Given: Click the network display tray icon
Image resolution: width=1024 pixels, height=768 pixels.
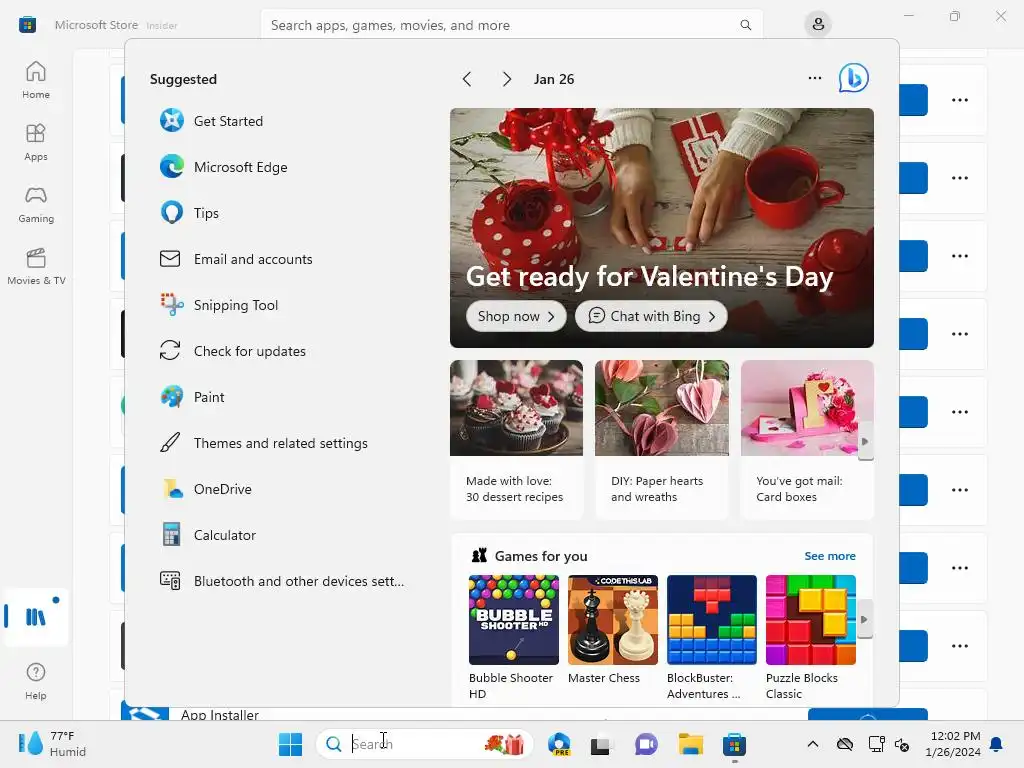Looking at the screenshot, I should click(x=876, y=744).
